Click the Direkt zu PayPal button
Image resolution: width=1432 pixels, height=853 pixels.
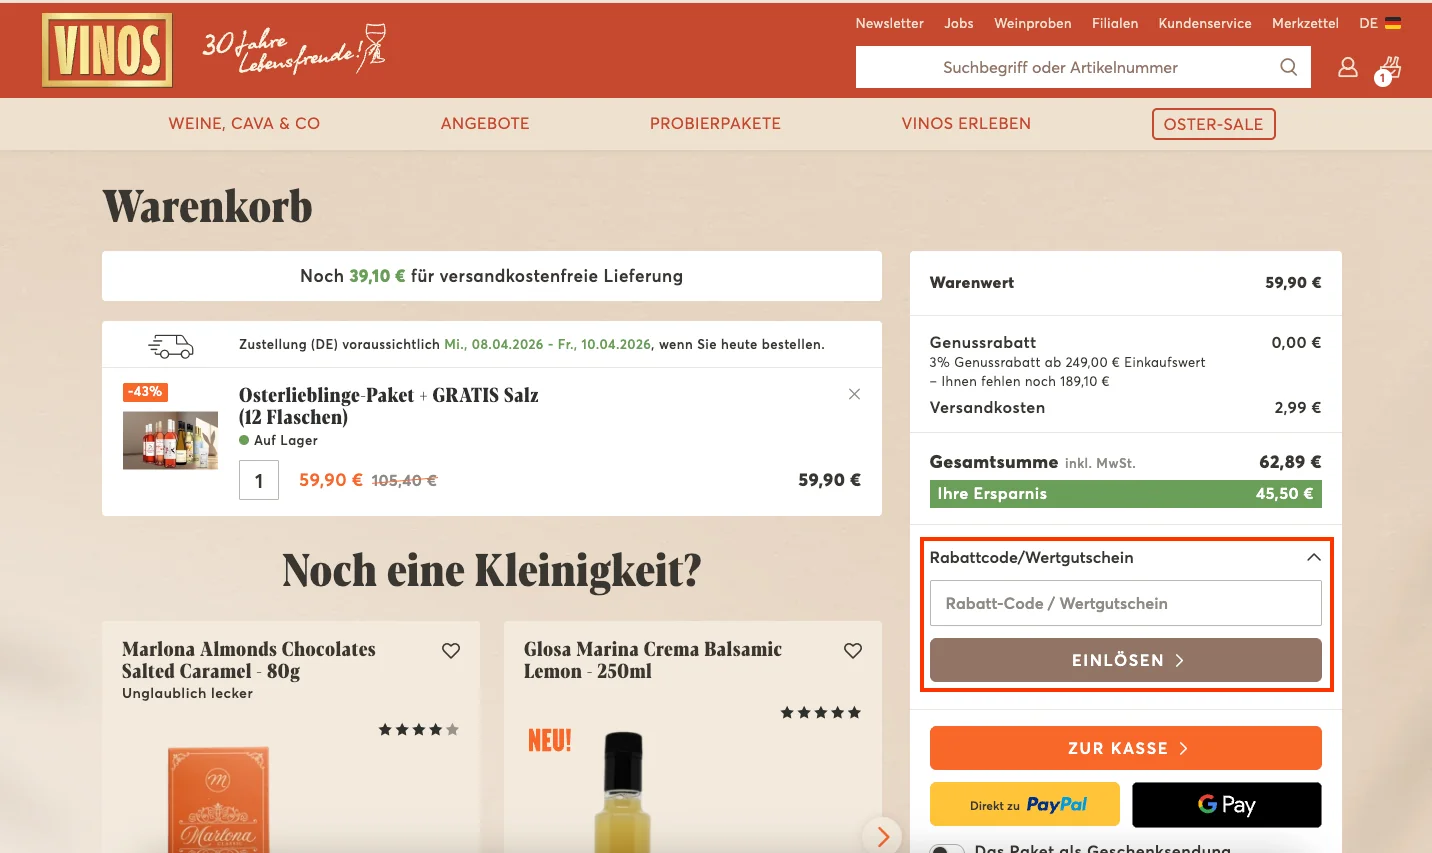[x=1025, y=804]
